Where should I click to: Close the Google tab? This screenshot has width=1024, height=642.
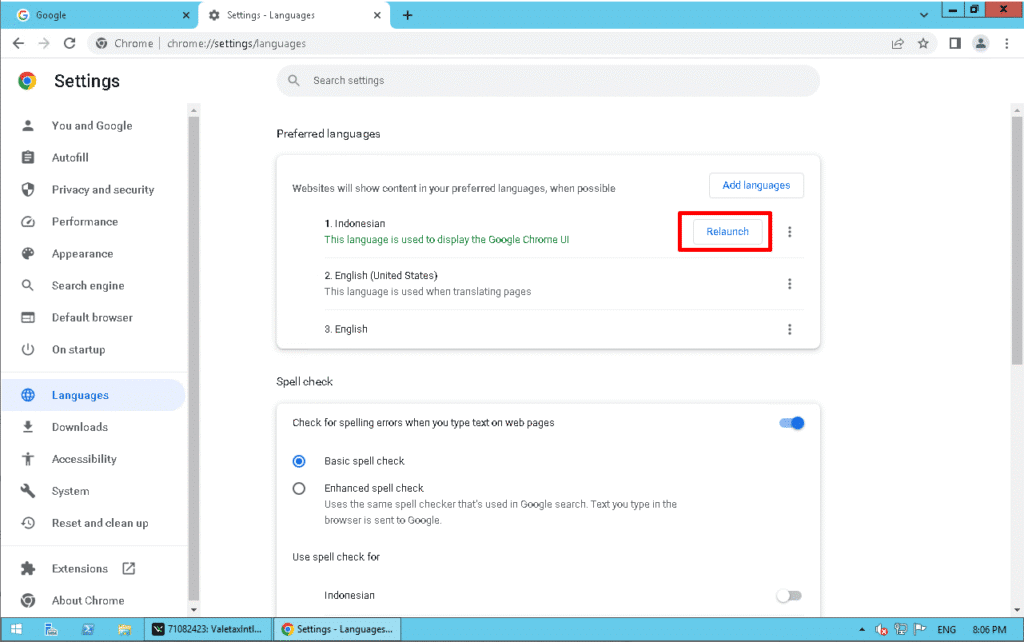pyautogui.click(x=186, y=15)
